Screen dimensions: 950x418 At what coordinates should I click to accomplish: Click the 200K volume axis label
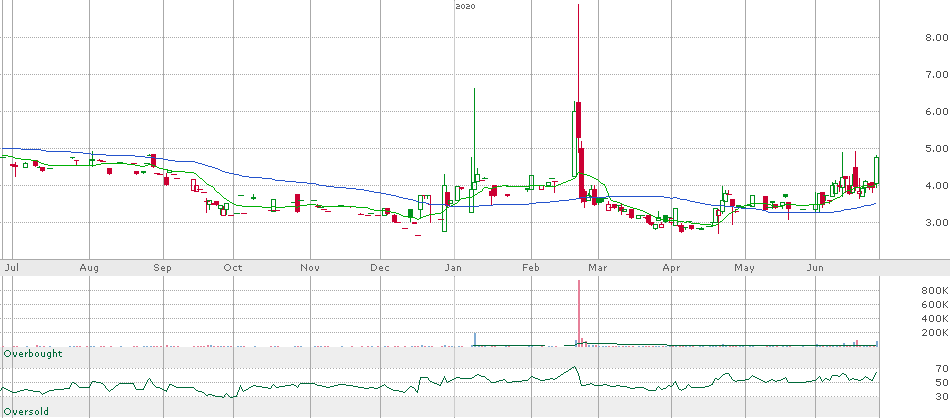[935, 333]
